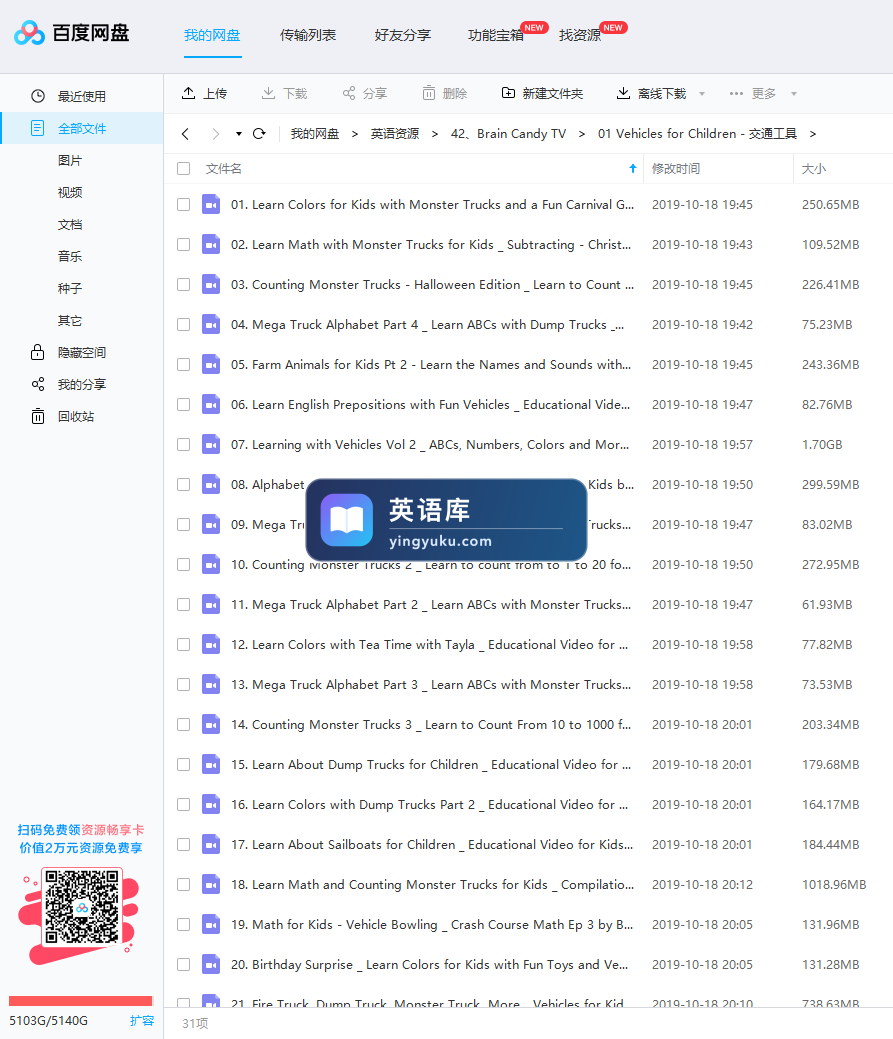Viewport: 893px width, 1039px height.
Task: Expand the 更多 dropdown arrow
Action: [x=794, y=93]
